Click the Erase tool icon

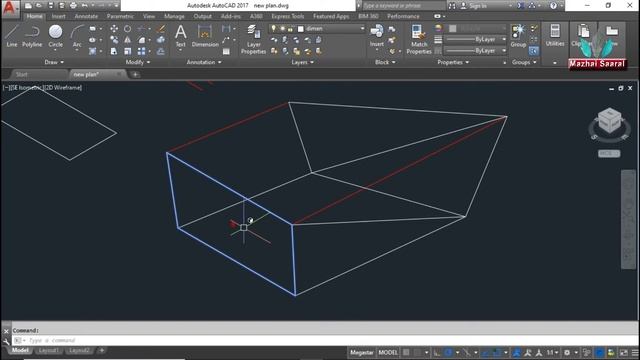[161, 29]
